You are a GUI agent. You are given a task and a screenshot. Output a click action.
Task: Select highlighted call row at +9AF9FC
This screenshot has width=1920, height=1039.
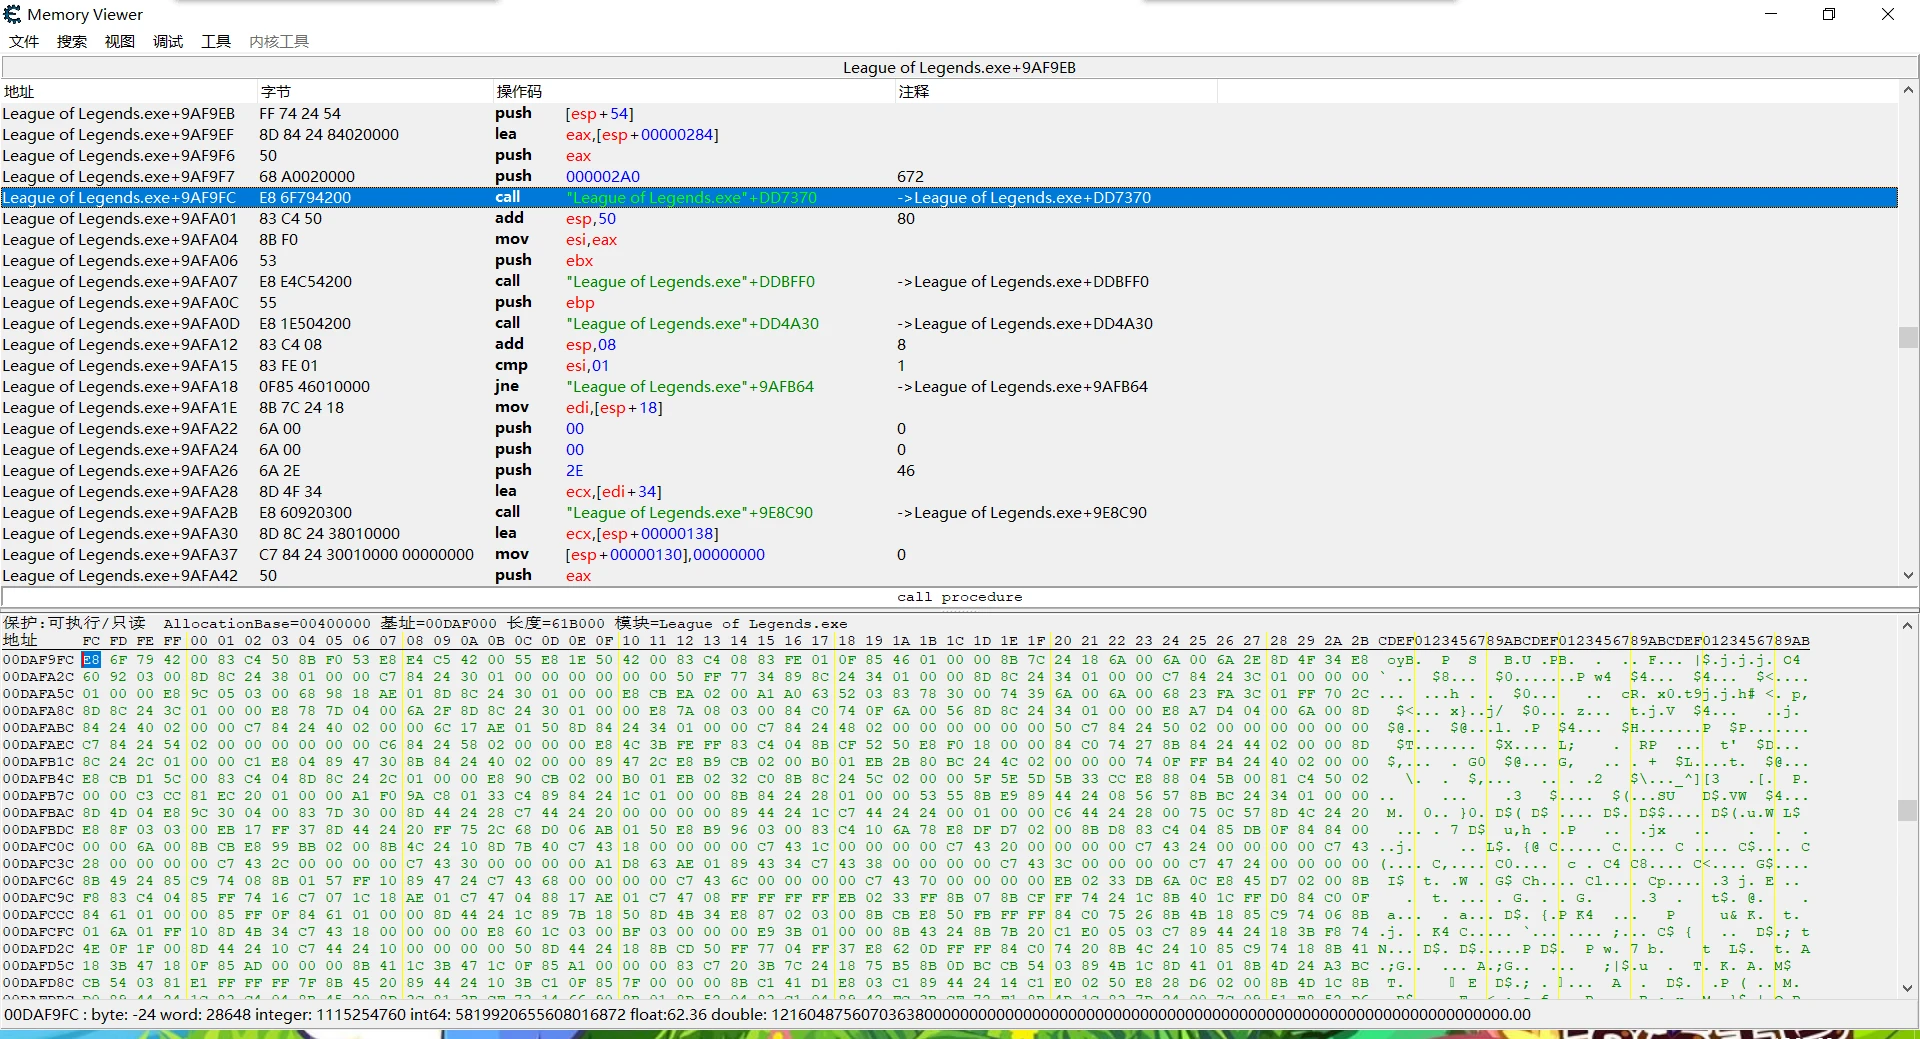pos(949,197)
